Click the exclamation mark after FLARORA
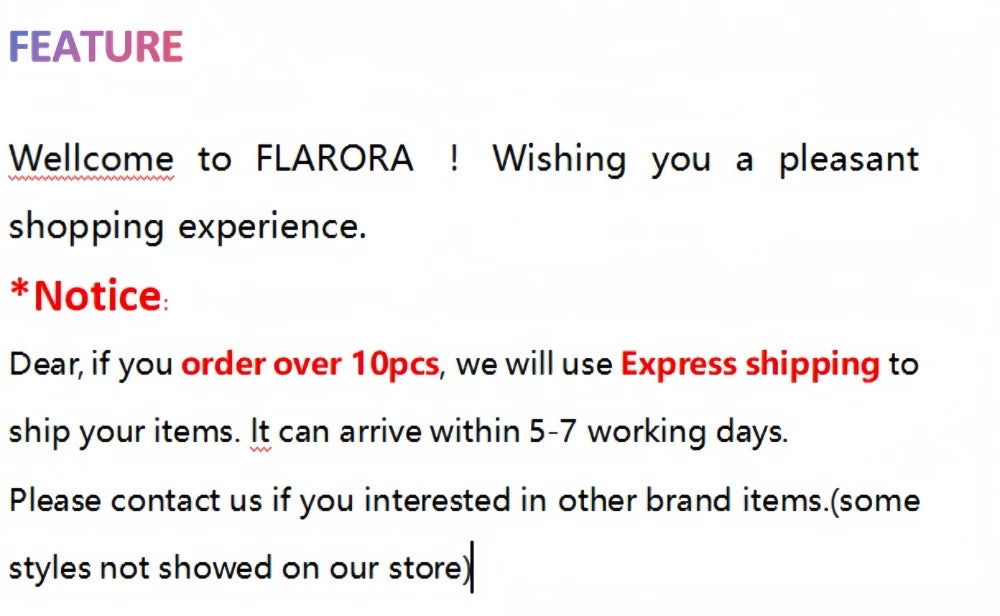1000x616 pixels. (453, 159)
